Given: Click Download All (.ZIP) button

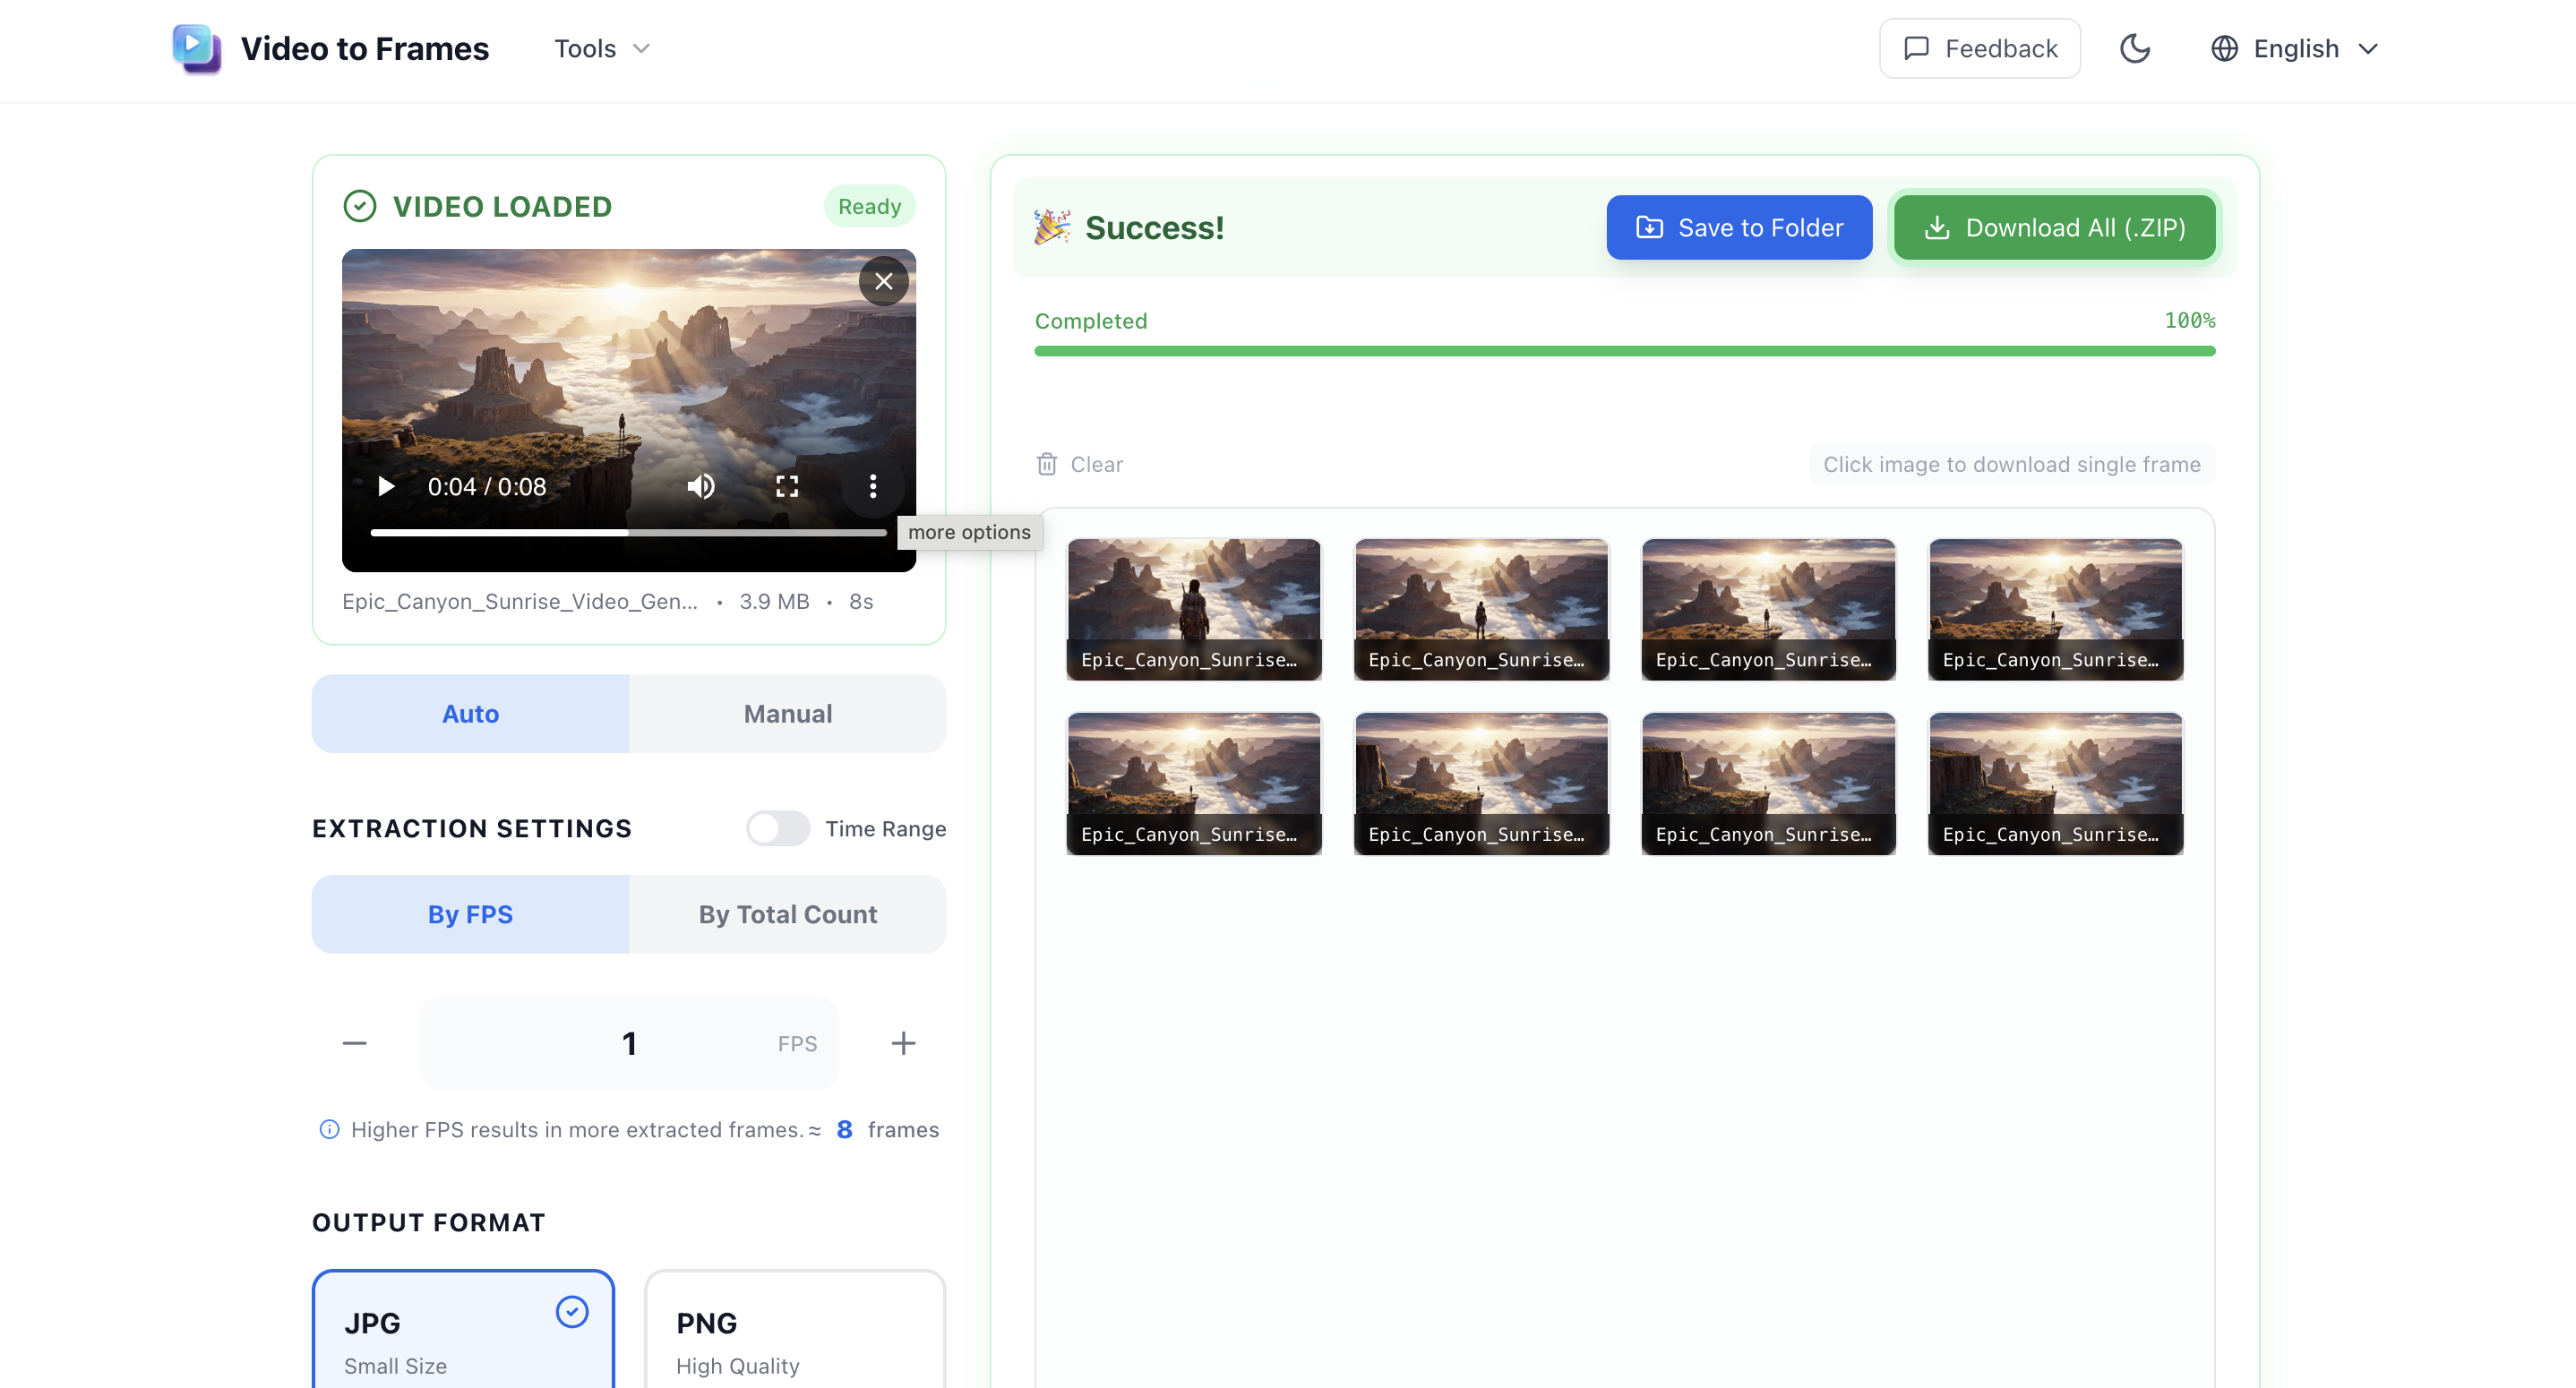Looking at the screenshot, I should (x=2055, y=228).
